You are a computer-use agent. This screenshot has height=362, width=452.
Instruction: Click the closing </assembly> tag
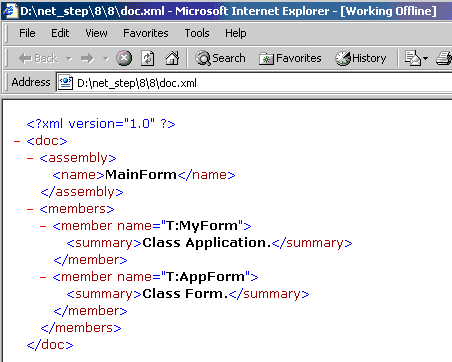[82, 192]
